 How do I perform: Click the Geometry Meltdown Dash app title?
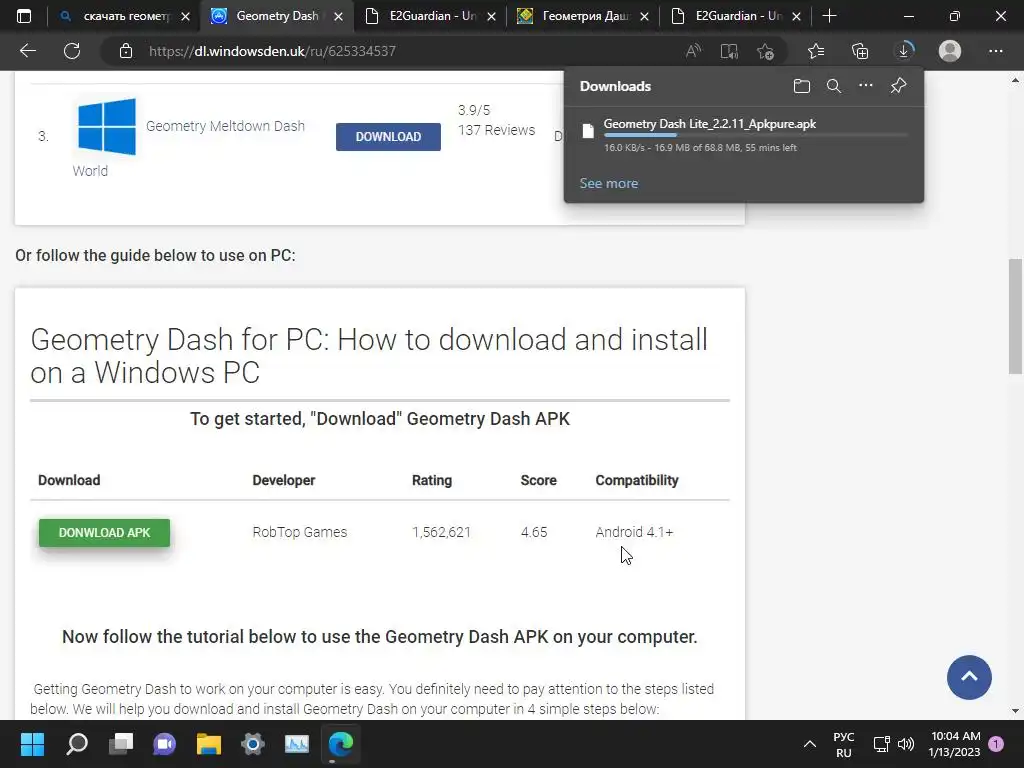(x=225, y=126)
